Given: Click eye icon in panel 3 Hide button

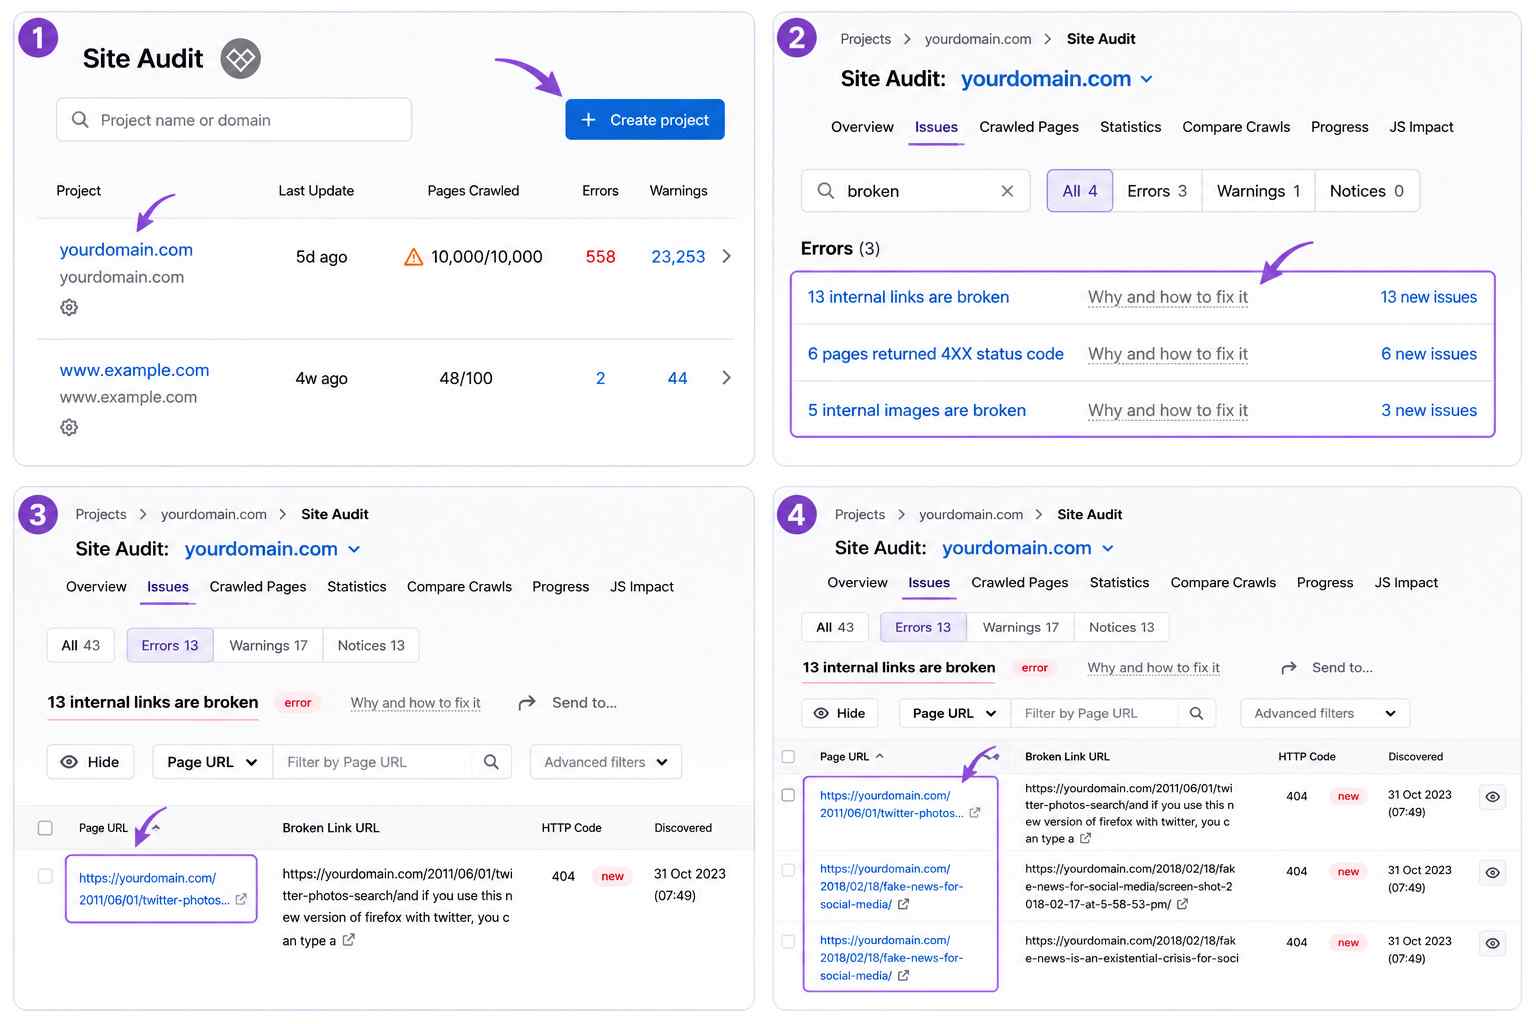Looking at the screenshot, I should pos(69,762).
